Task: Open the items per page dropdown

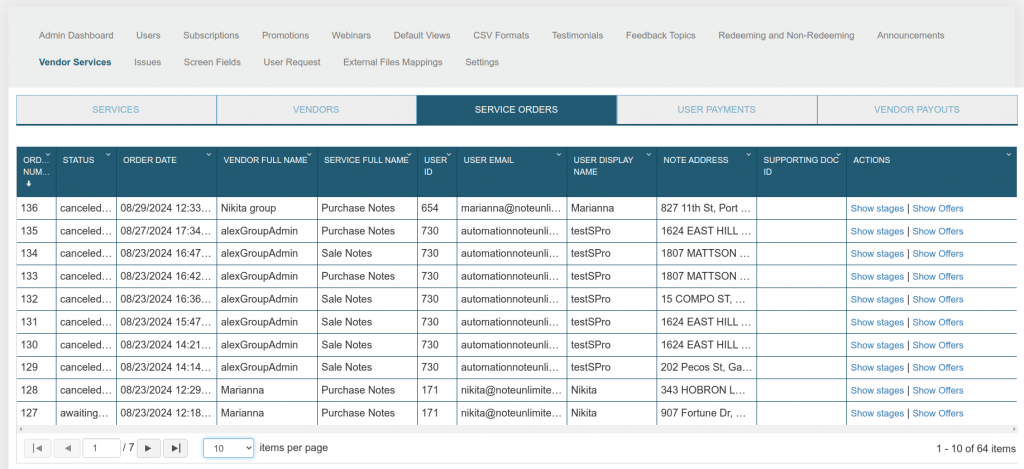Action: click(229, 448)
